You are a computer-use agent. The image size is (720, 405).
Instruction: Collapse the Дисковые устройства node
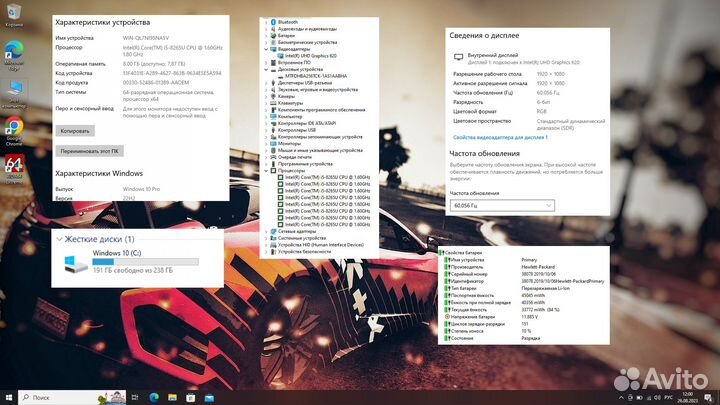(x=266, y=69)
